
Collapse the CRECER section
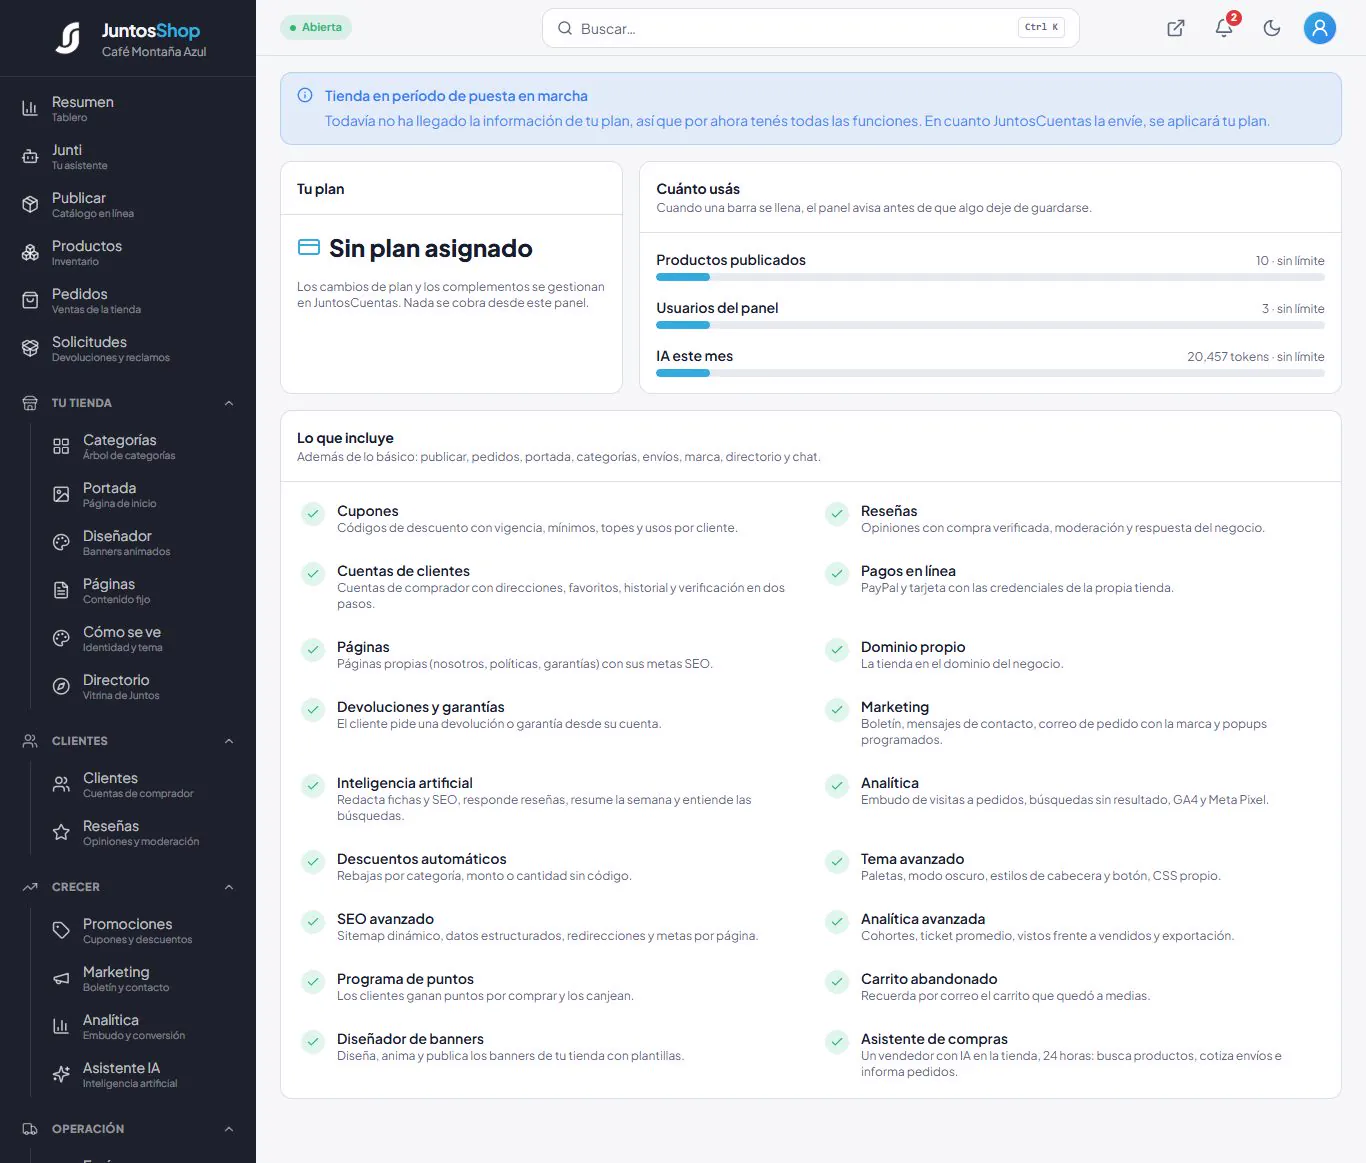(x=229, y=887)
